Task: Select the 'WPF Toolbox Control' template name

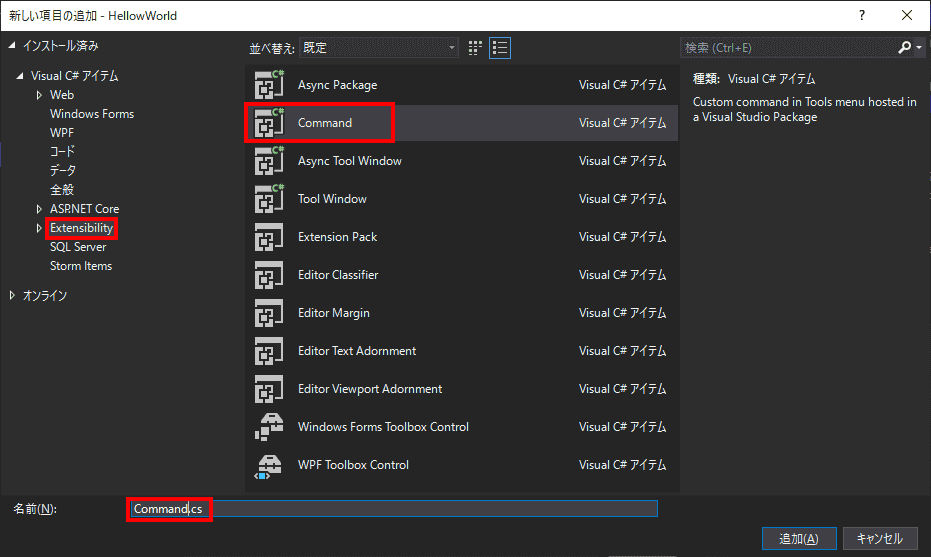Action: (353, 465)
